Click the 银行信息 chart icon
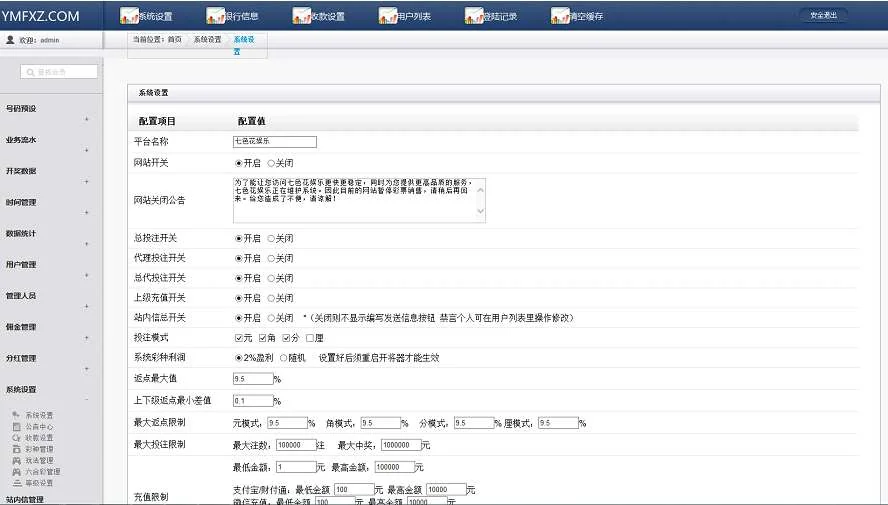The image size is (888, 505). coord(215,16)
